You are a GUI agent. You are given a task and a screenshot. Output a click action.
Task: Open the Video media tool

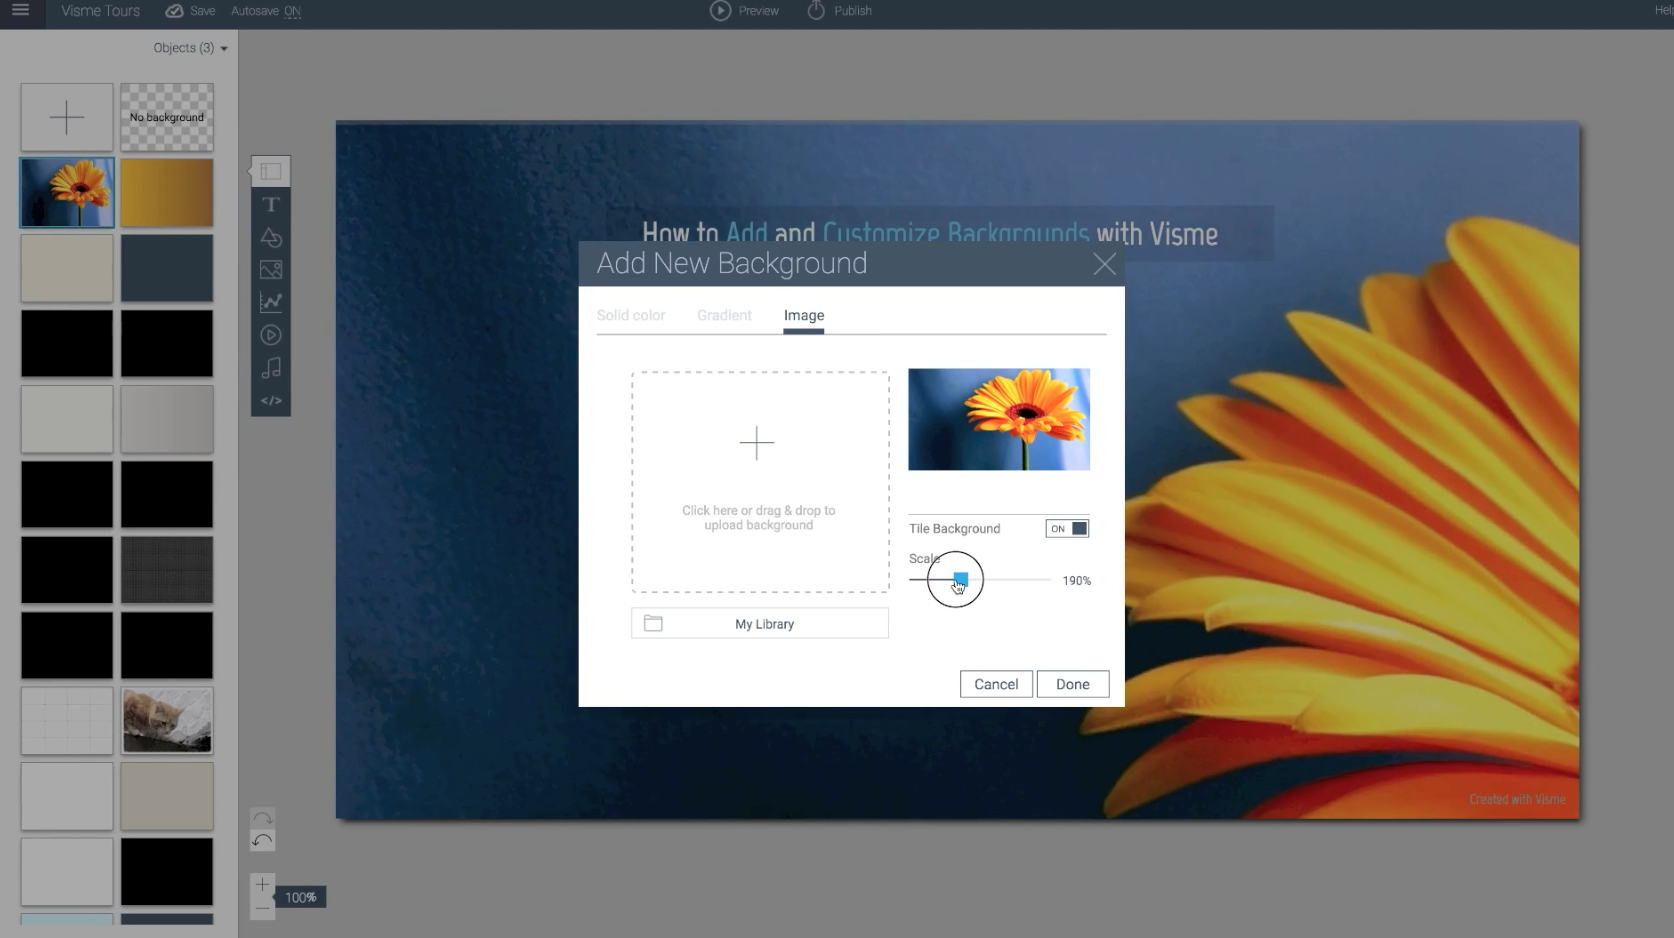click(271, 335)
